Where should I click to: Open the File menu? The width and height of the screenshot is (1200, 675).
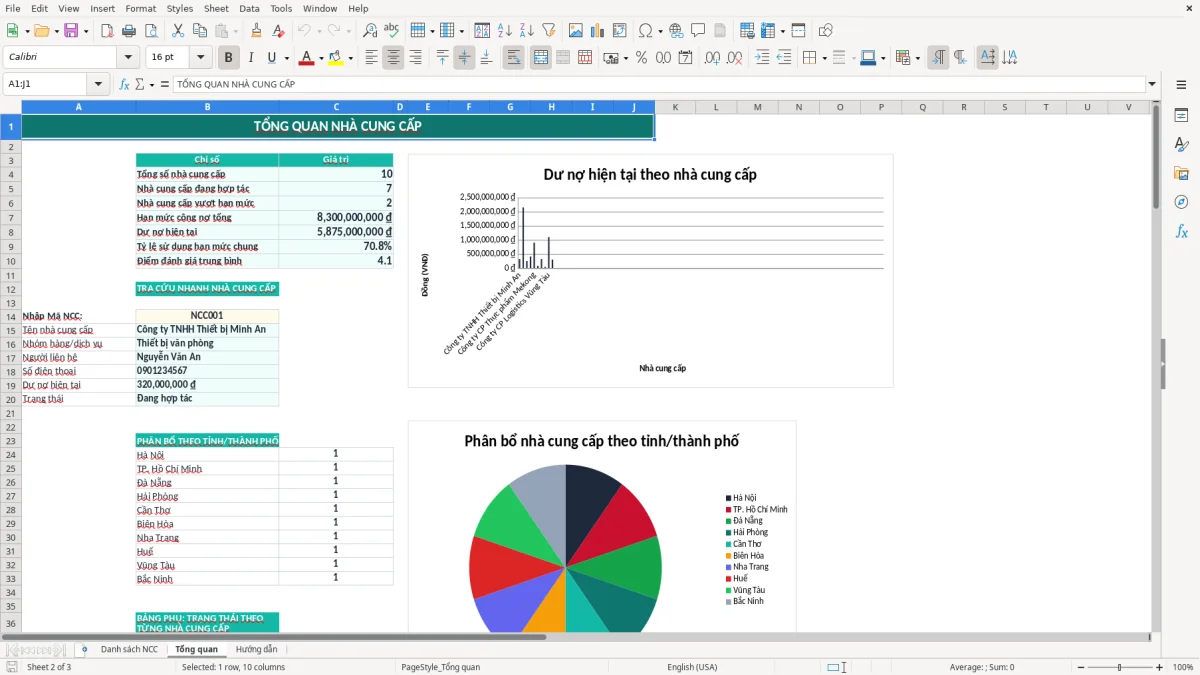pyautogui.click(x=12, y=8)
